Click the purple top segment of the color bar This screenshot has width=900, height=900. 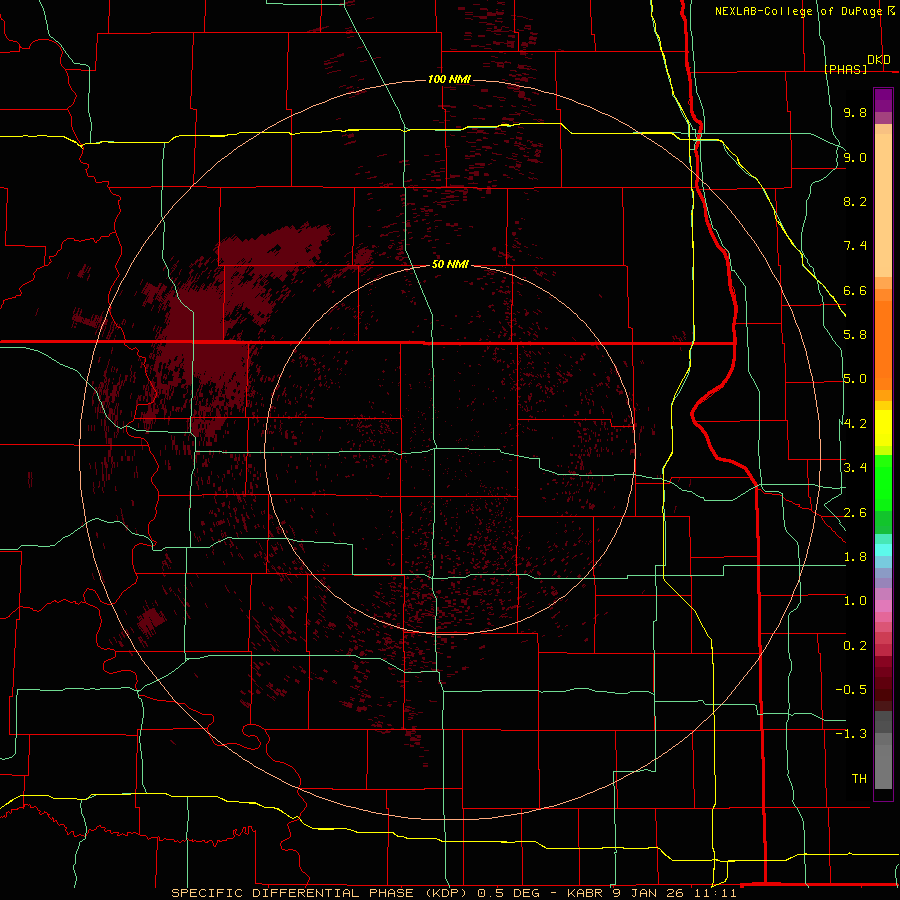pyautogui.click(x=883, y=100)
